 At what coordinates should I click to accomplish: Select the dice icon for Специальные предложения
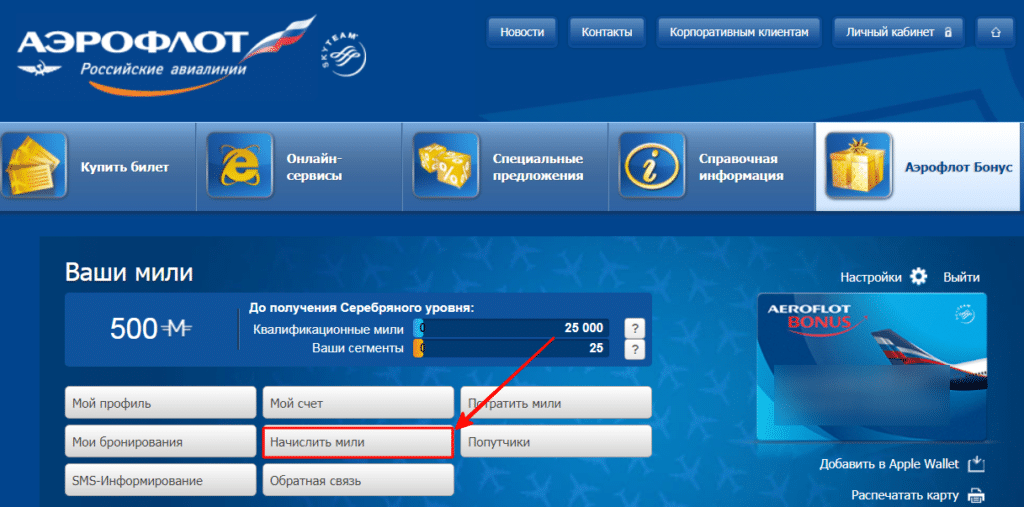point(445,166)
